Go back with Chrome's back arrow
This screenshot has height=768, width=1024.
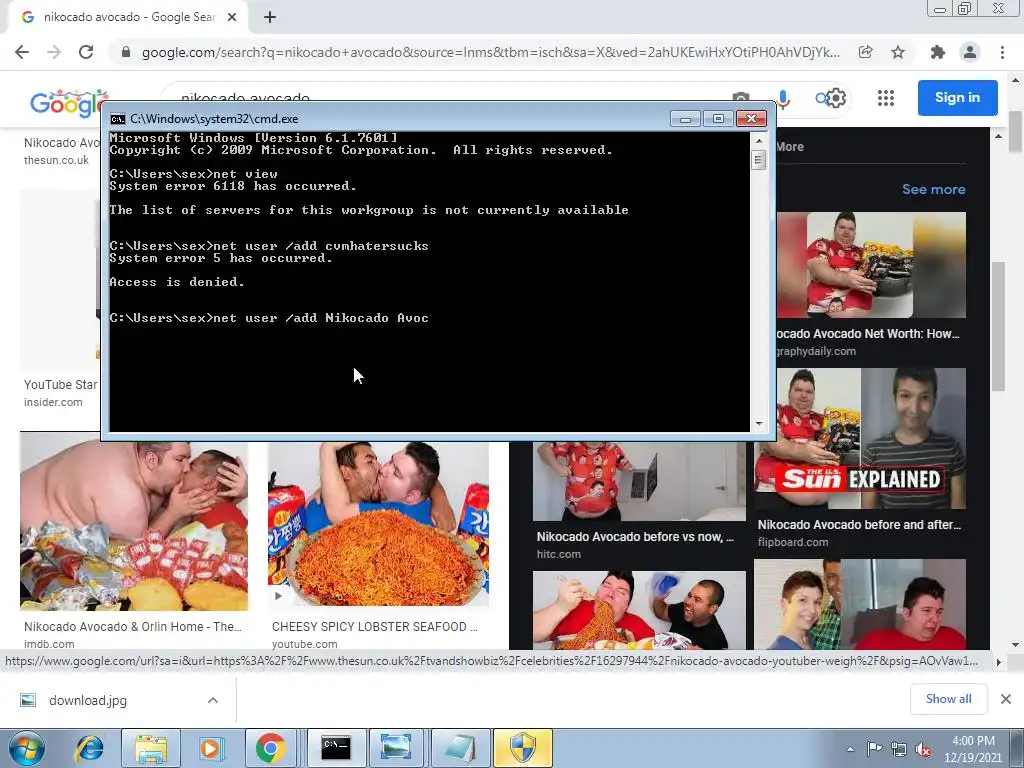(22, 52)
